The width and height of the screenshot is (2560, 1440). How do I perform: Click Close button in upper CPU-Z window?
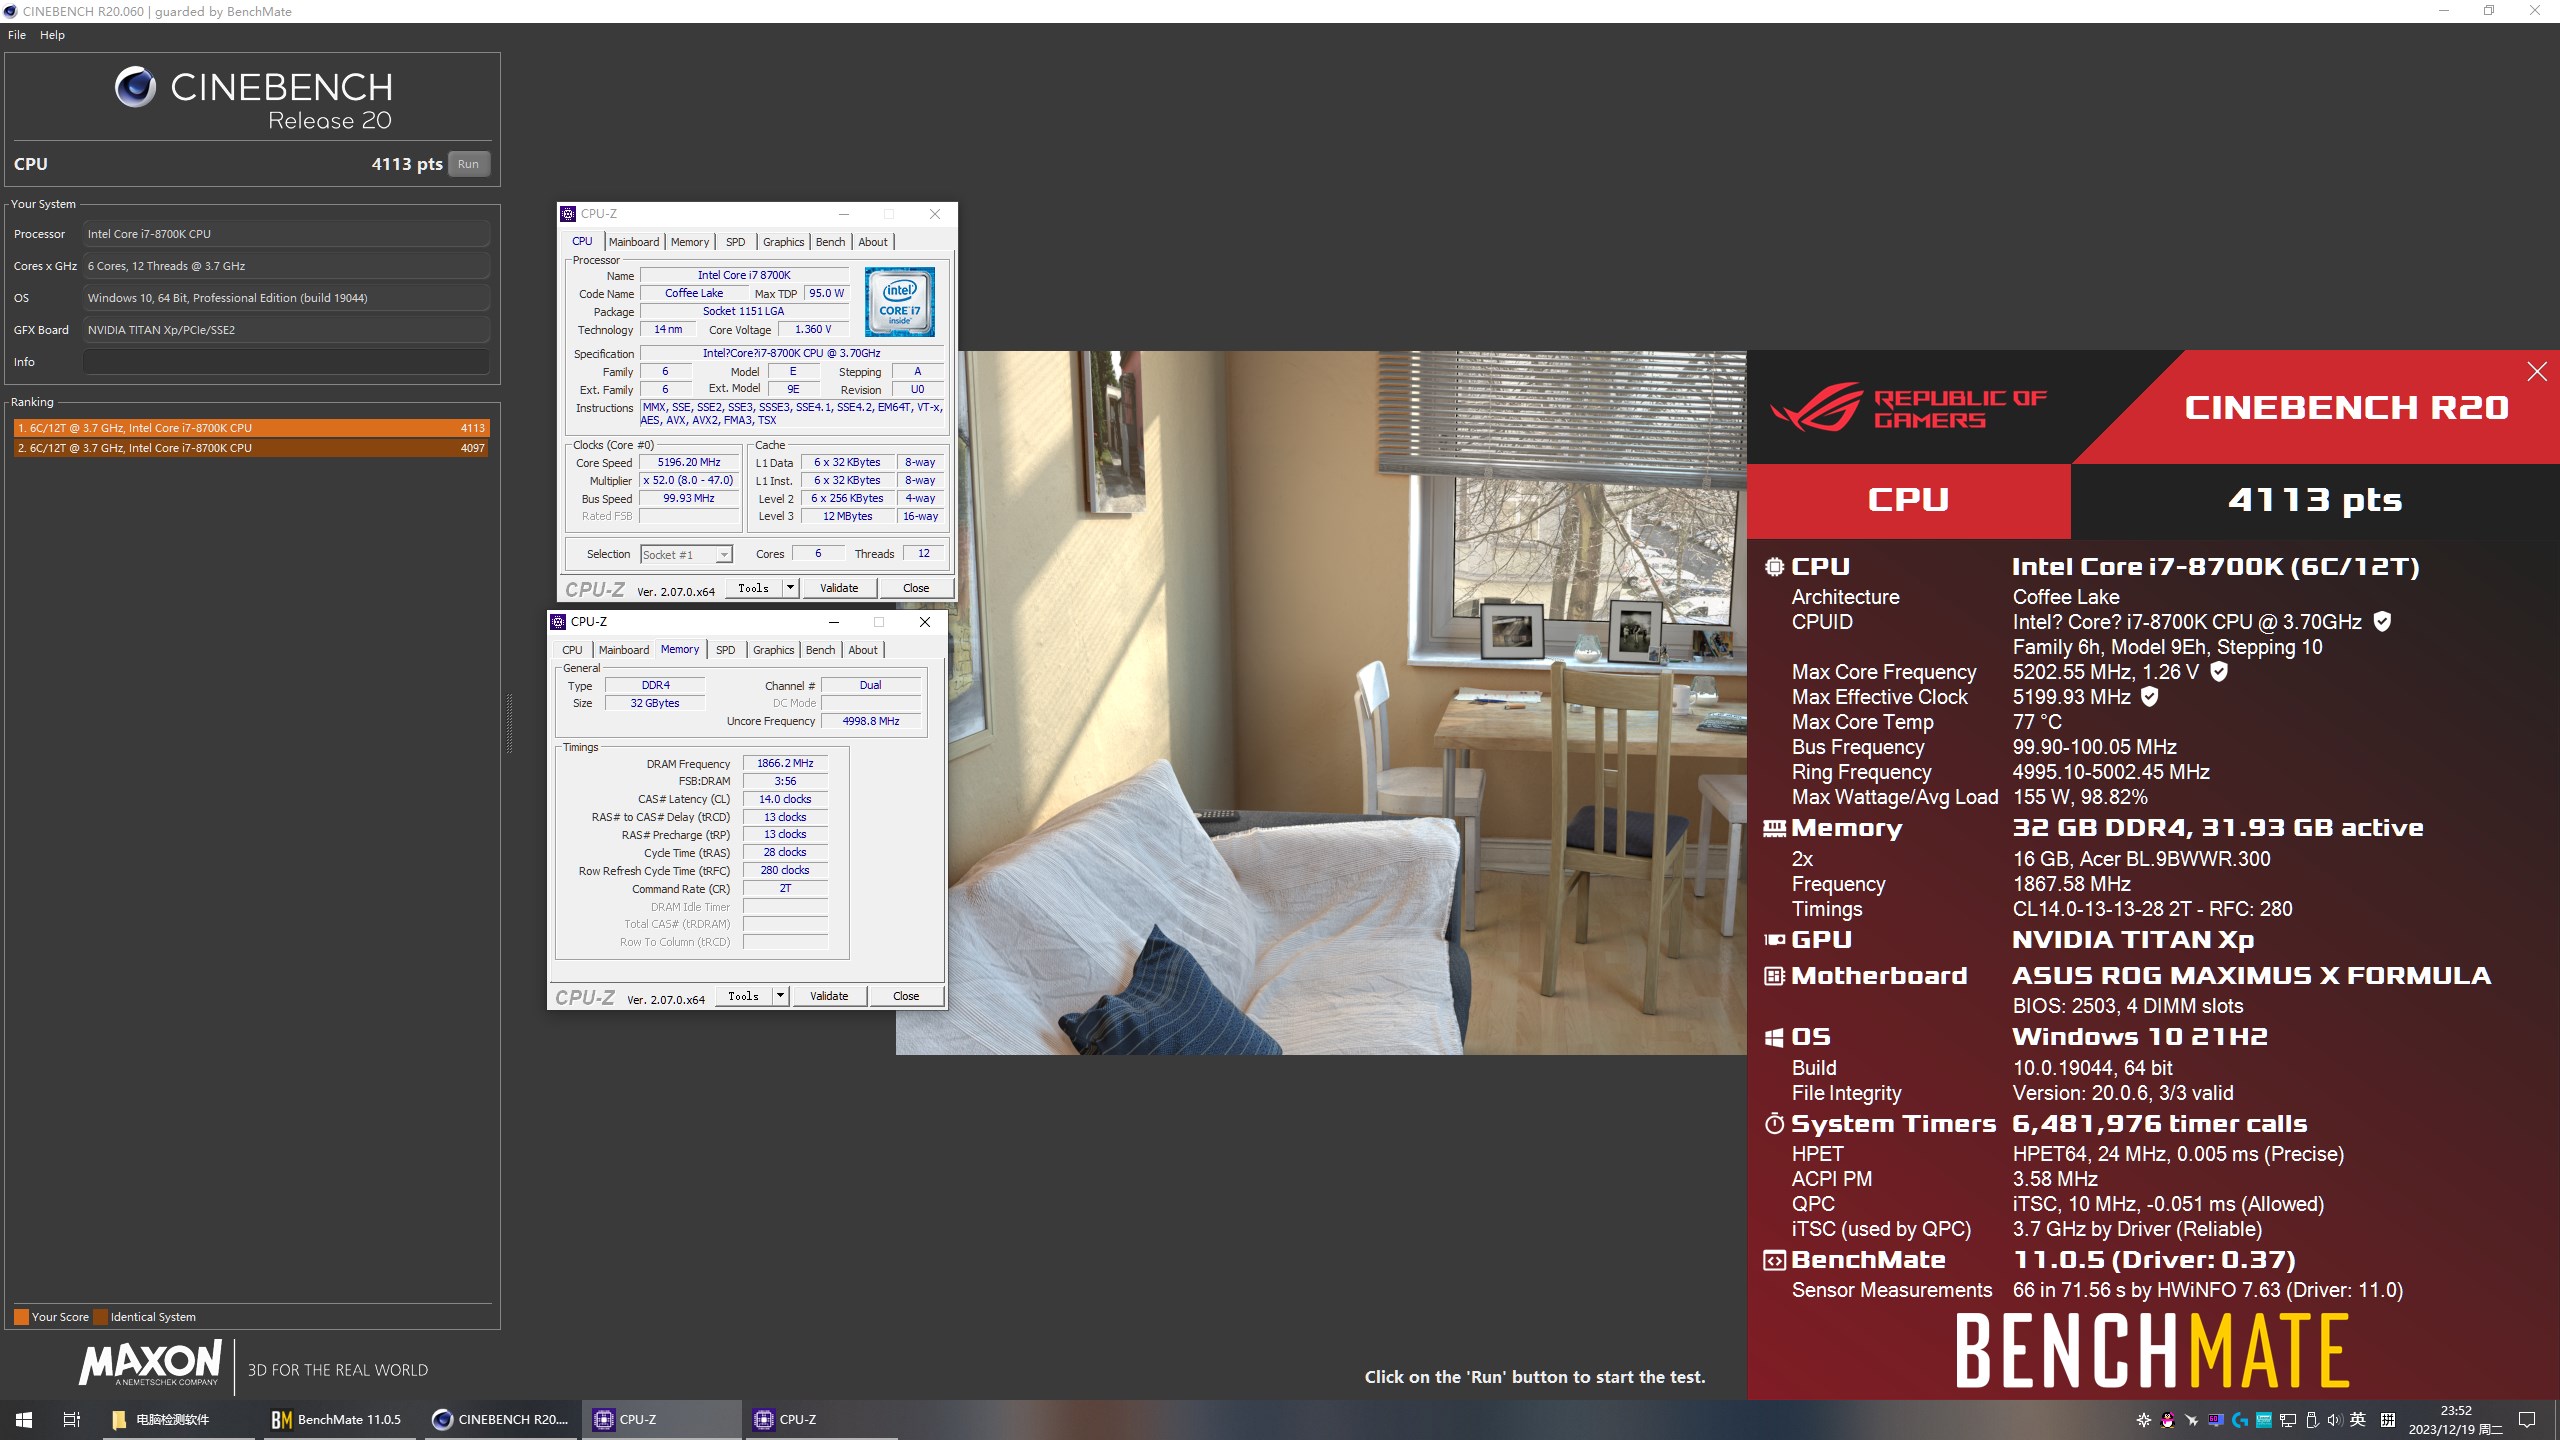click(x=916, y=588)
